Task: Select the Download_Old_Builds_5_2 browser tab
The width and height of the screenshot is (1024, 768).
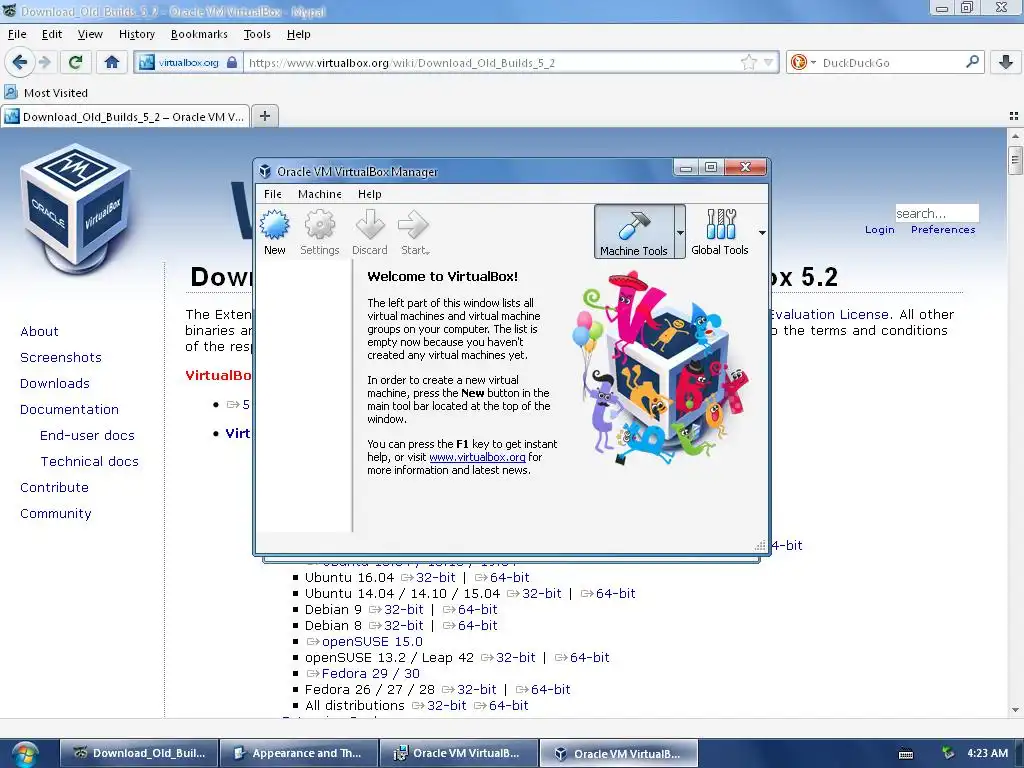Action: pyautogui.click(x=125, y=116)
